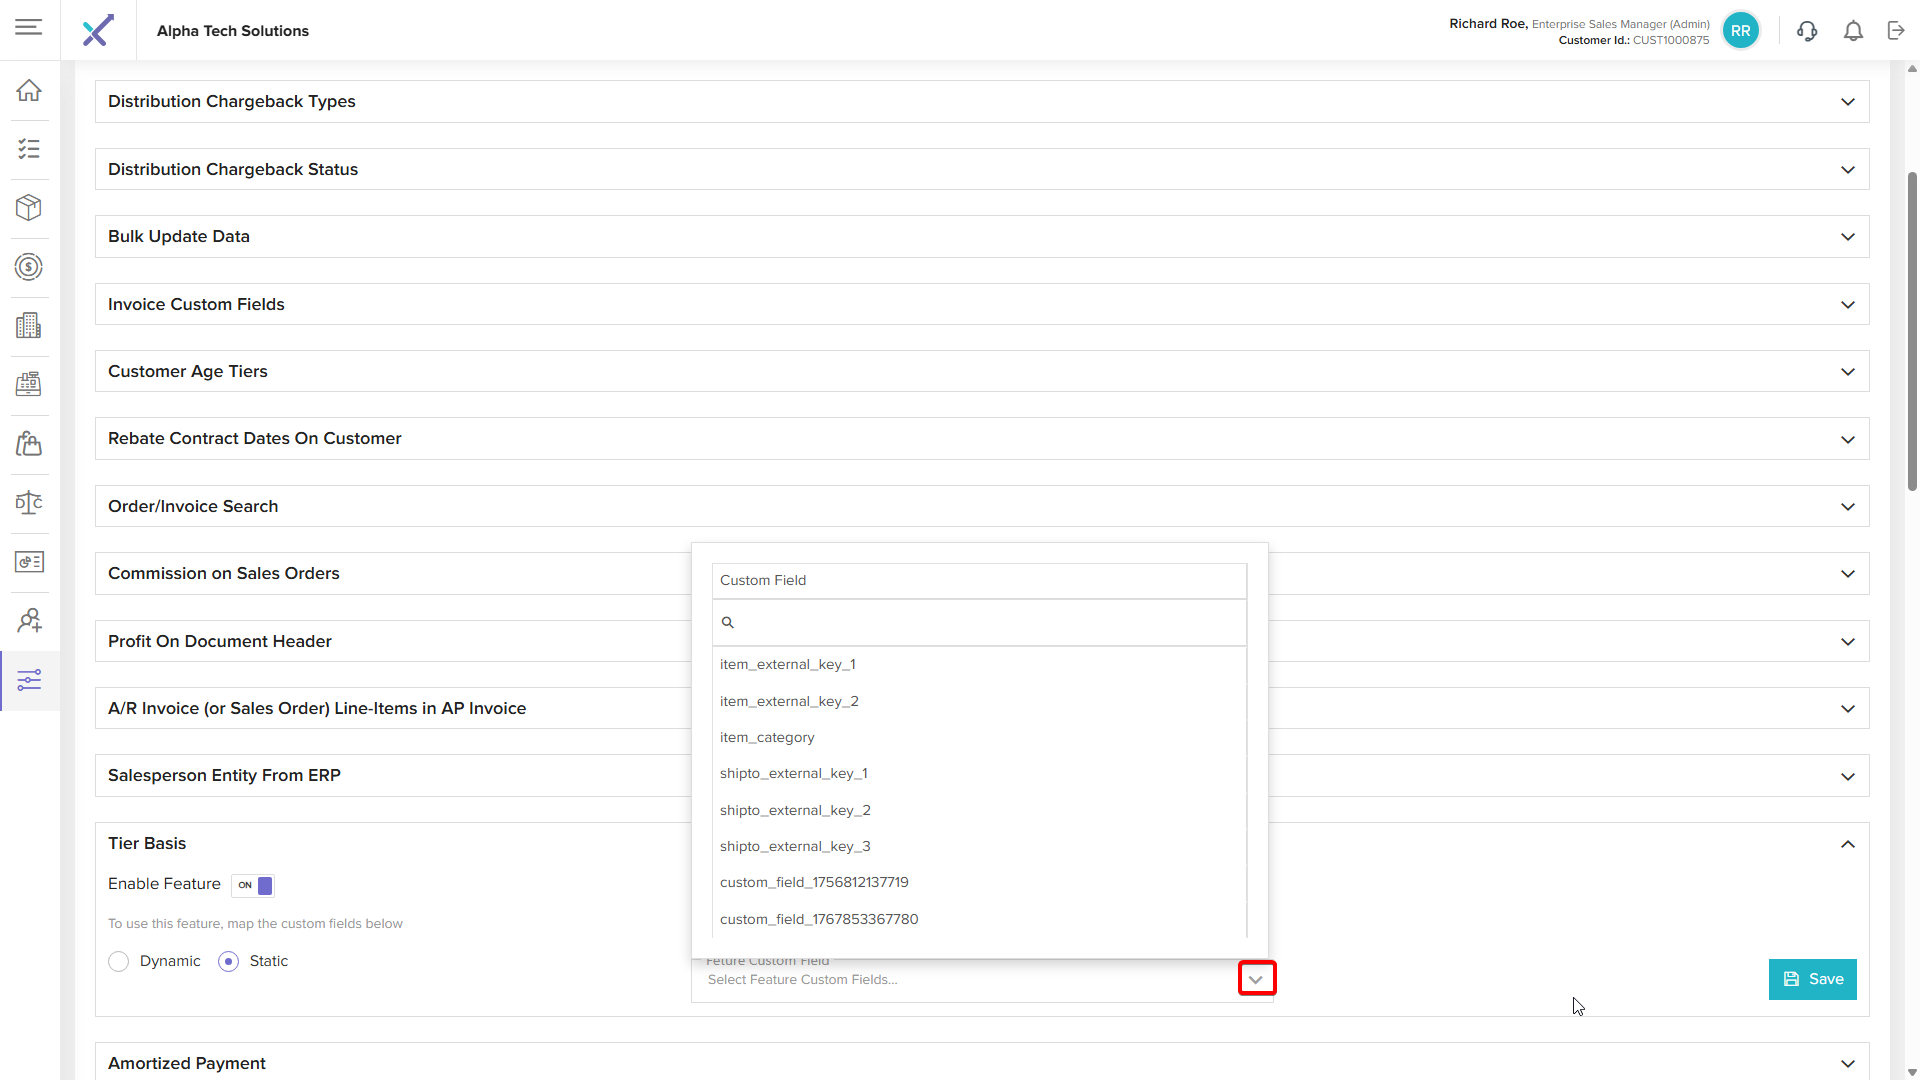Open the checklist tasks sidebar icon
The width and height of the screenshot is (1920, 1080).
[x=29, y=149]
